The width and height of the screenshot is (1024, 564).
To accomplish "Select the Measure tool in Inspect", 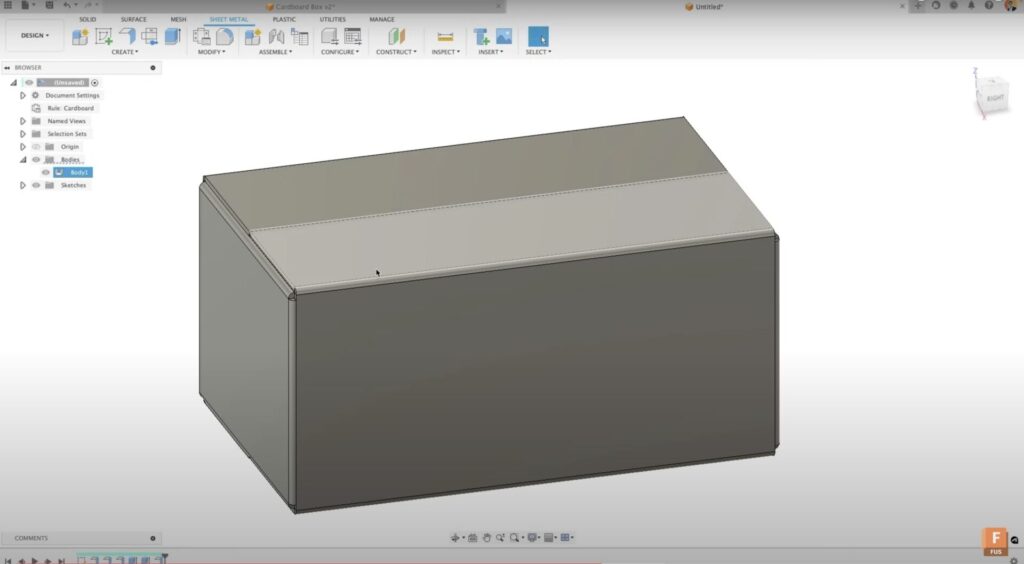I will (x=445, y=37).
